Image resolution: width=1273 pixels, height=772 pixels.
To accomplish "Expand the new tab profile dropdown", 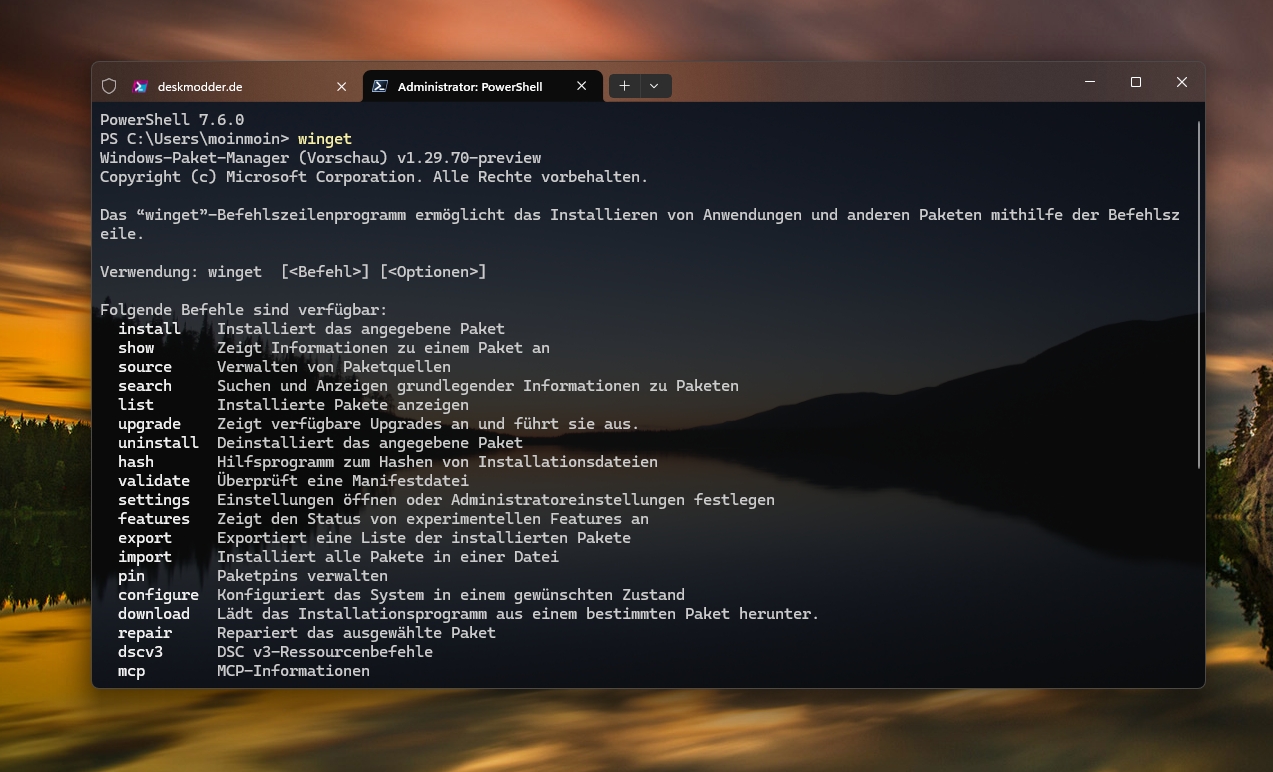I will [654, 86].
